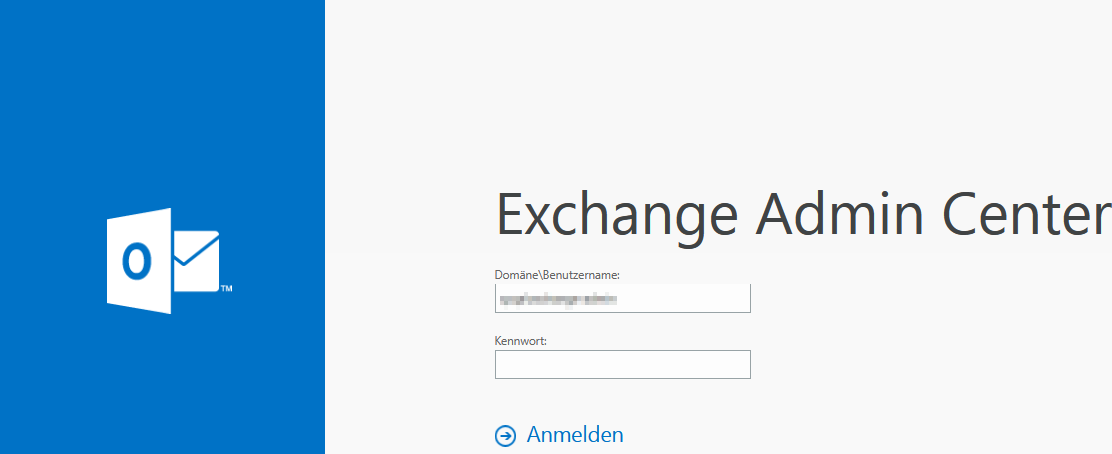Image resolution: width=1112 pixels, height=454 pixels.
Task: Click the trademark symbol beside the logo
Action: tap(226, 290)
